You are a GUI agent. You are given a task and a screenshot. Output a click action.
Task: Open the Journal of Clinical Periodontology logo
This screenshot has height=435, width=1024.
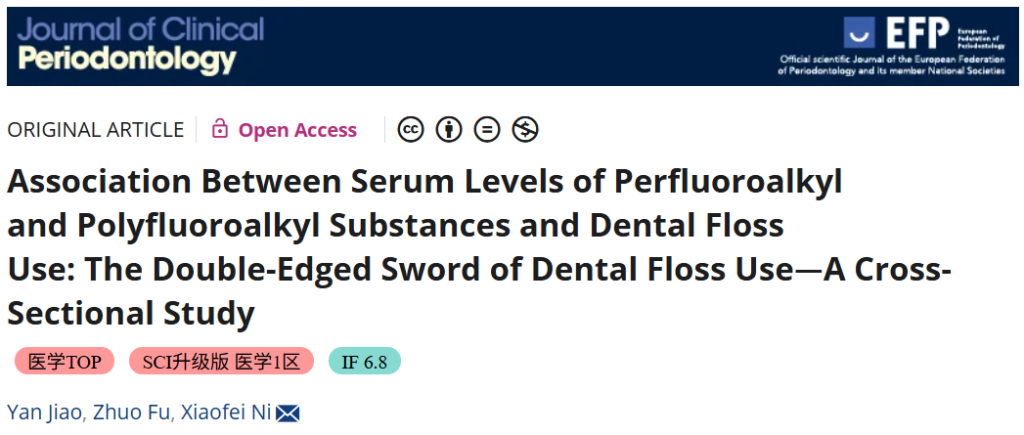pyautogui.click(x=141, y=44)
